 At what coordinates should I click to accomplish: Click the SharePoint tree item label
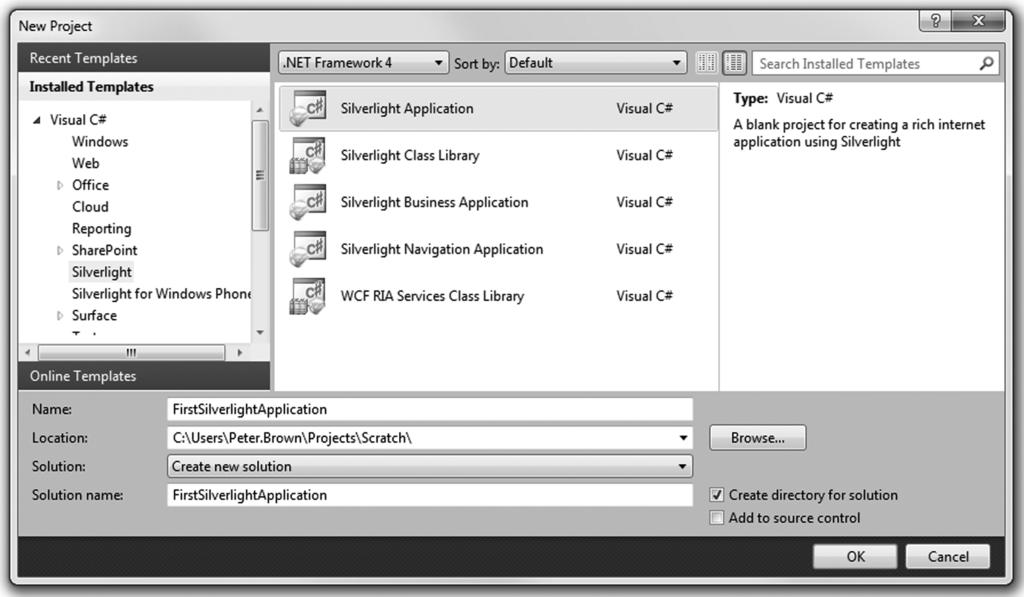pyautogui.click(x=104, y=250)
